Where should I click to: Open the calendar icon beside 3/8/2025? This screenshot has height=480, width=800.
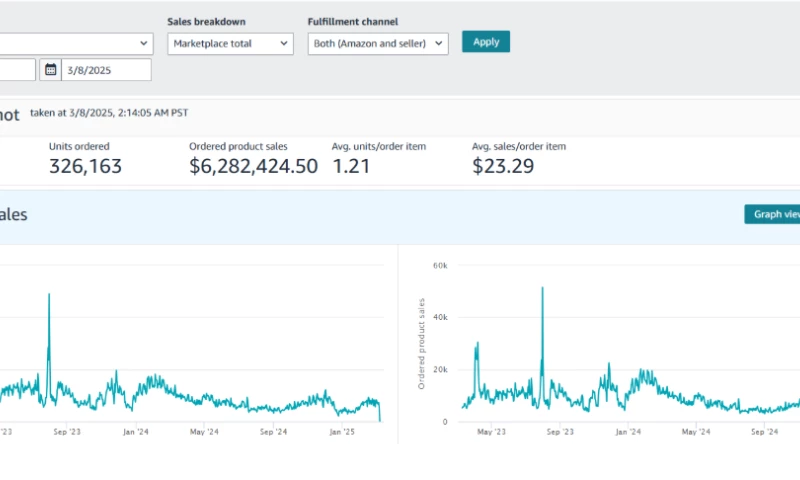click(51, 69)
